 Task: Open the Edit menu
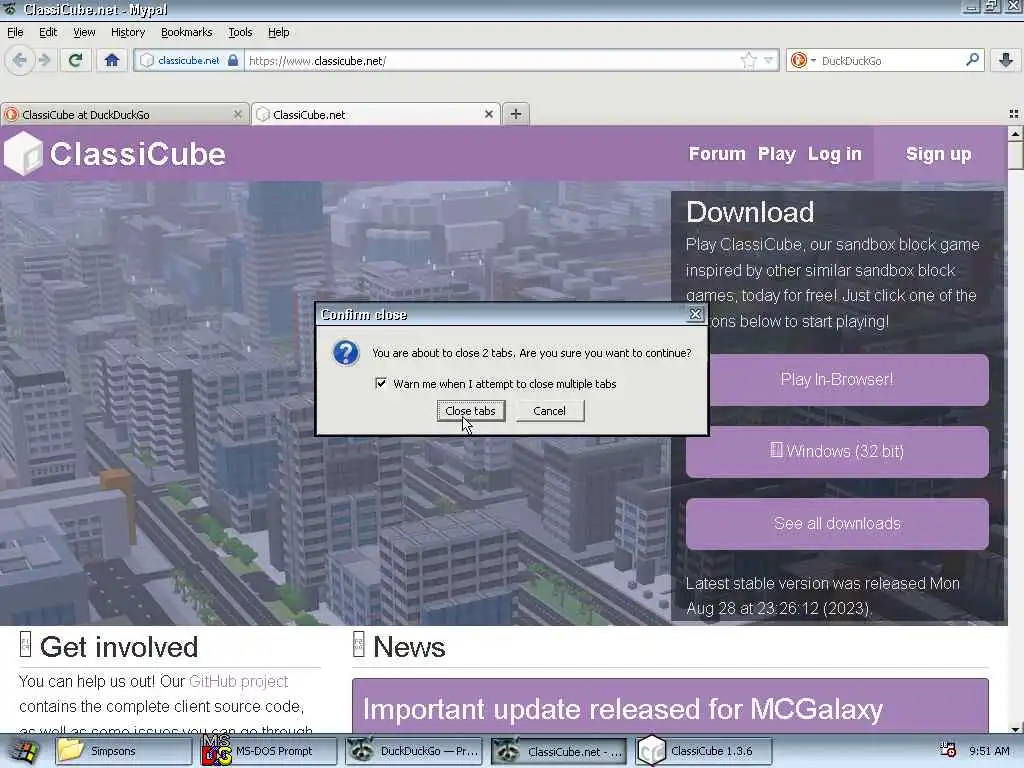(48, 32)
